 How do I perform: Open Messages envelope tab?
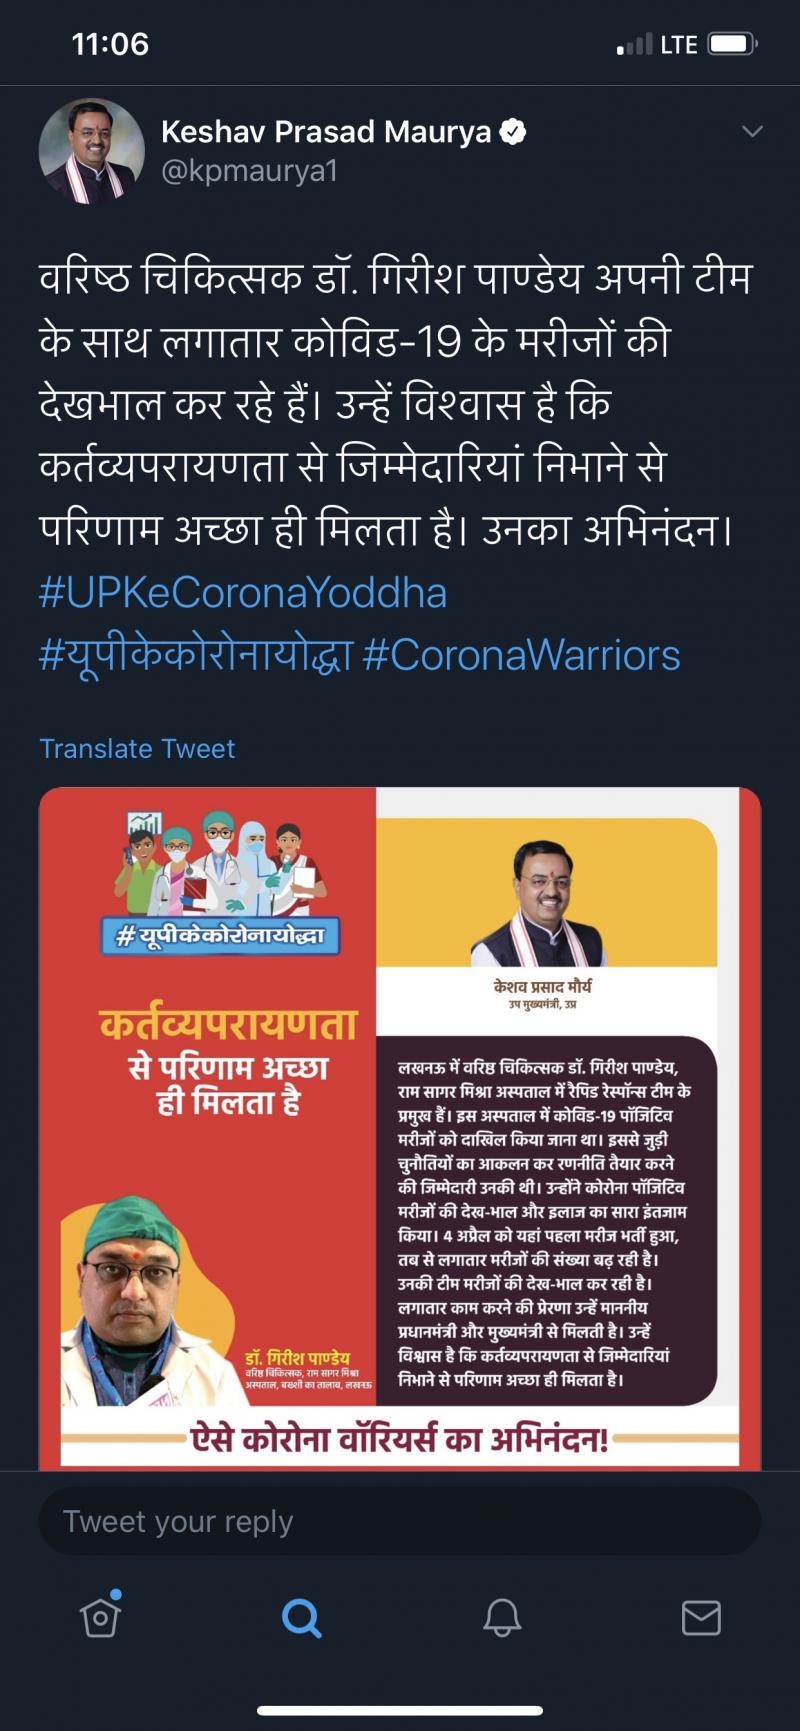[x=701, y=1617]
